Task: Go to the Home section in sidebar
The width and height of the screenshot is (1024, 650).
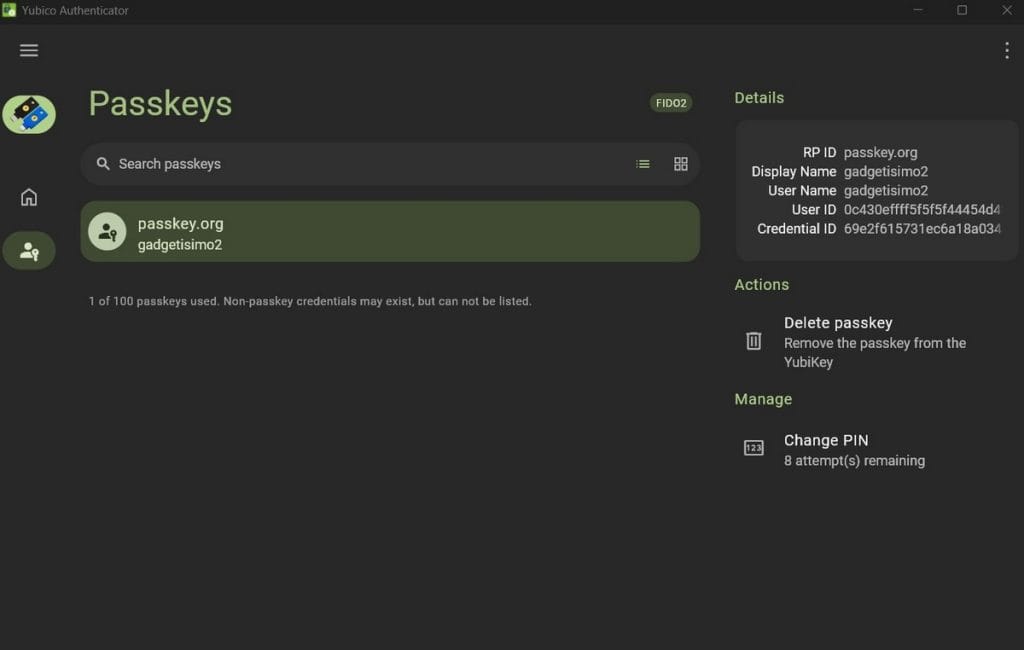Action: (29, 197)
